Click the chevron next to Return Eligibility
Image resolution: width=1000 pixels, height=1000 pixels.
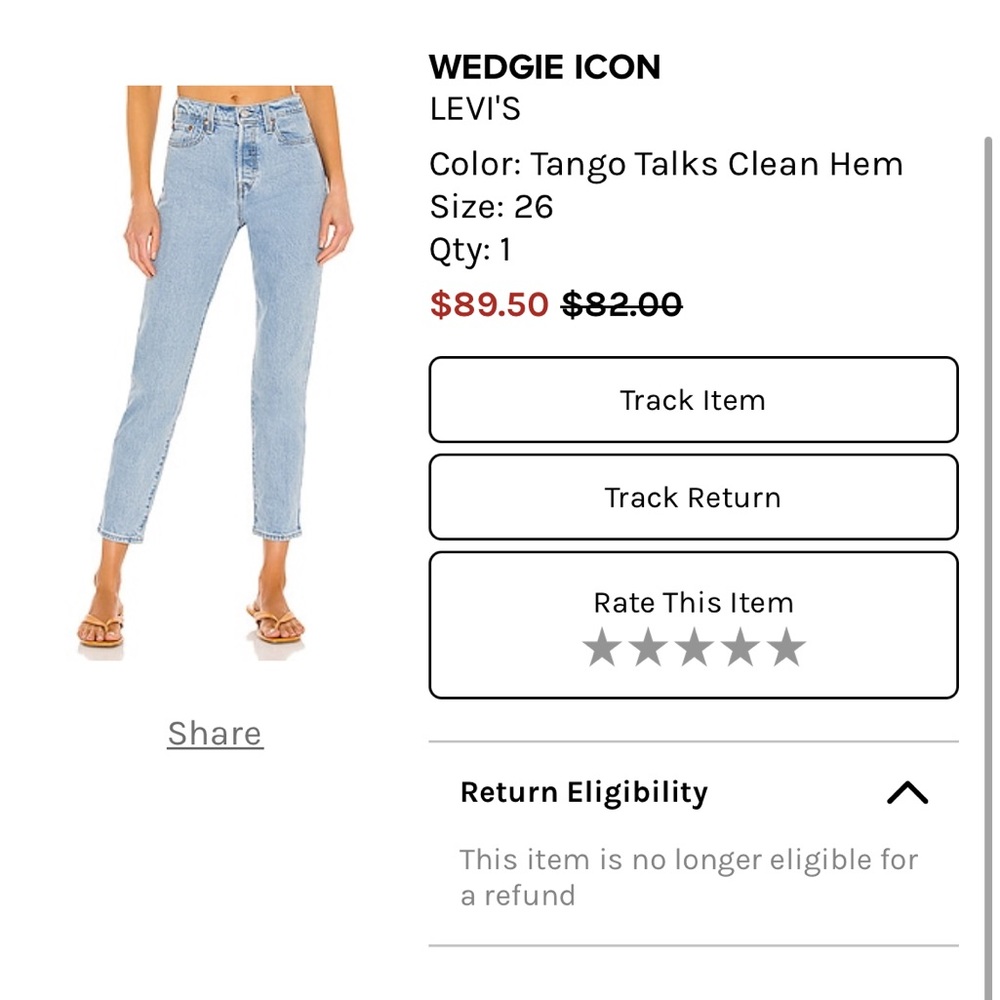(908, 792)
